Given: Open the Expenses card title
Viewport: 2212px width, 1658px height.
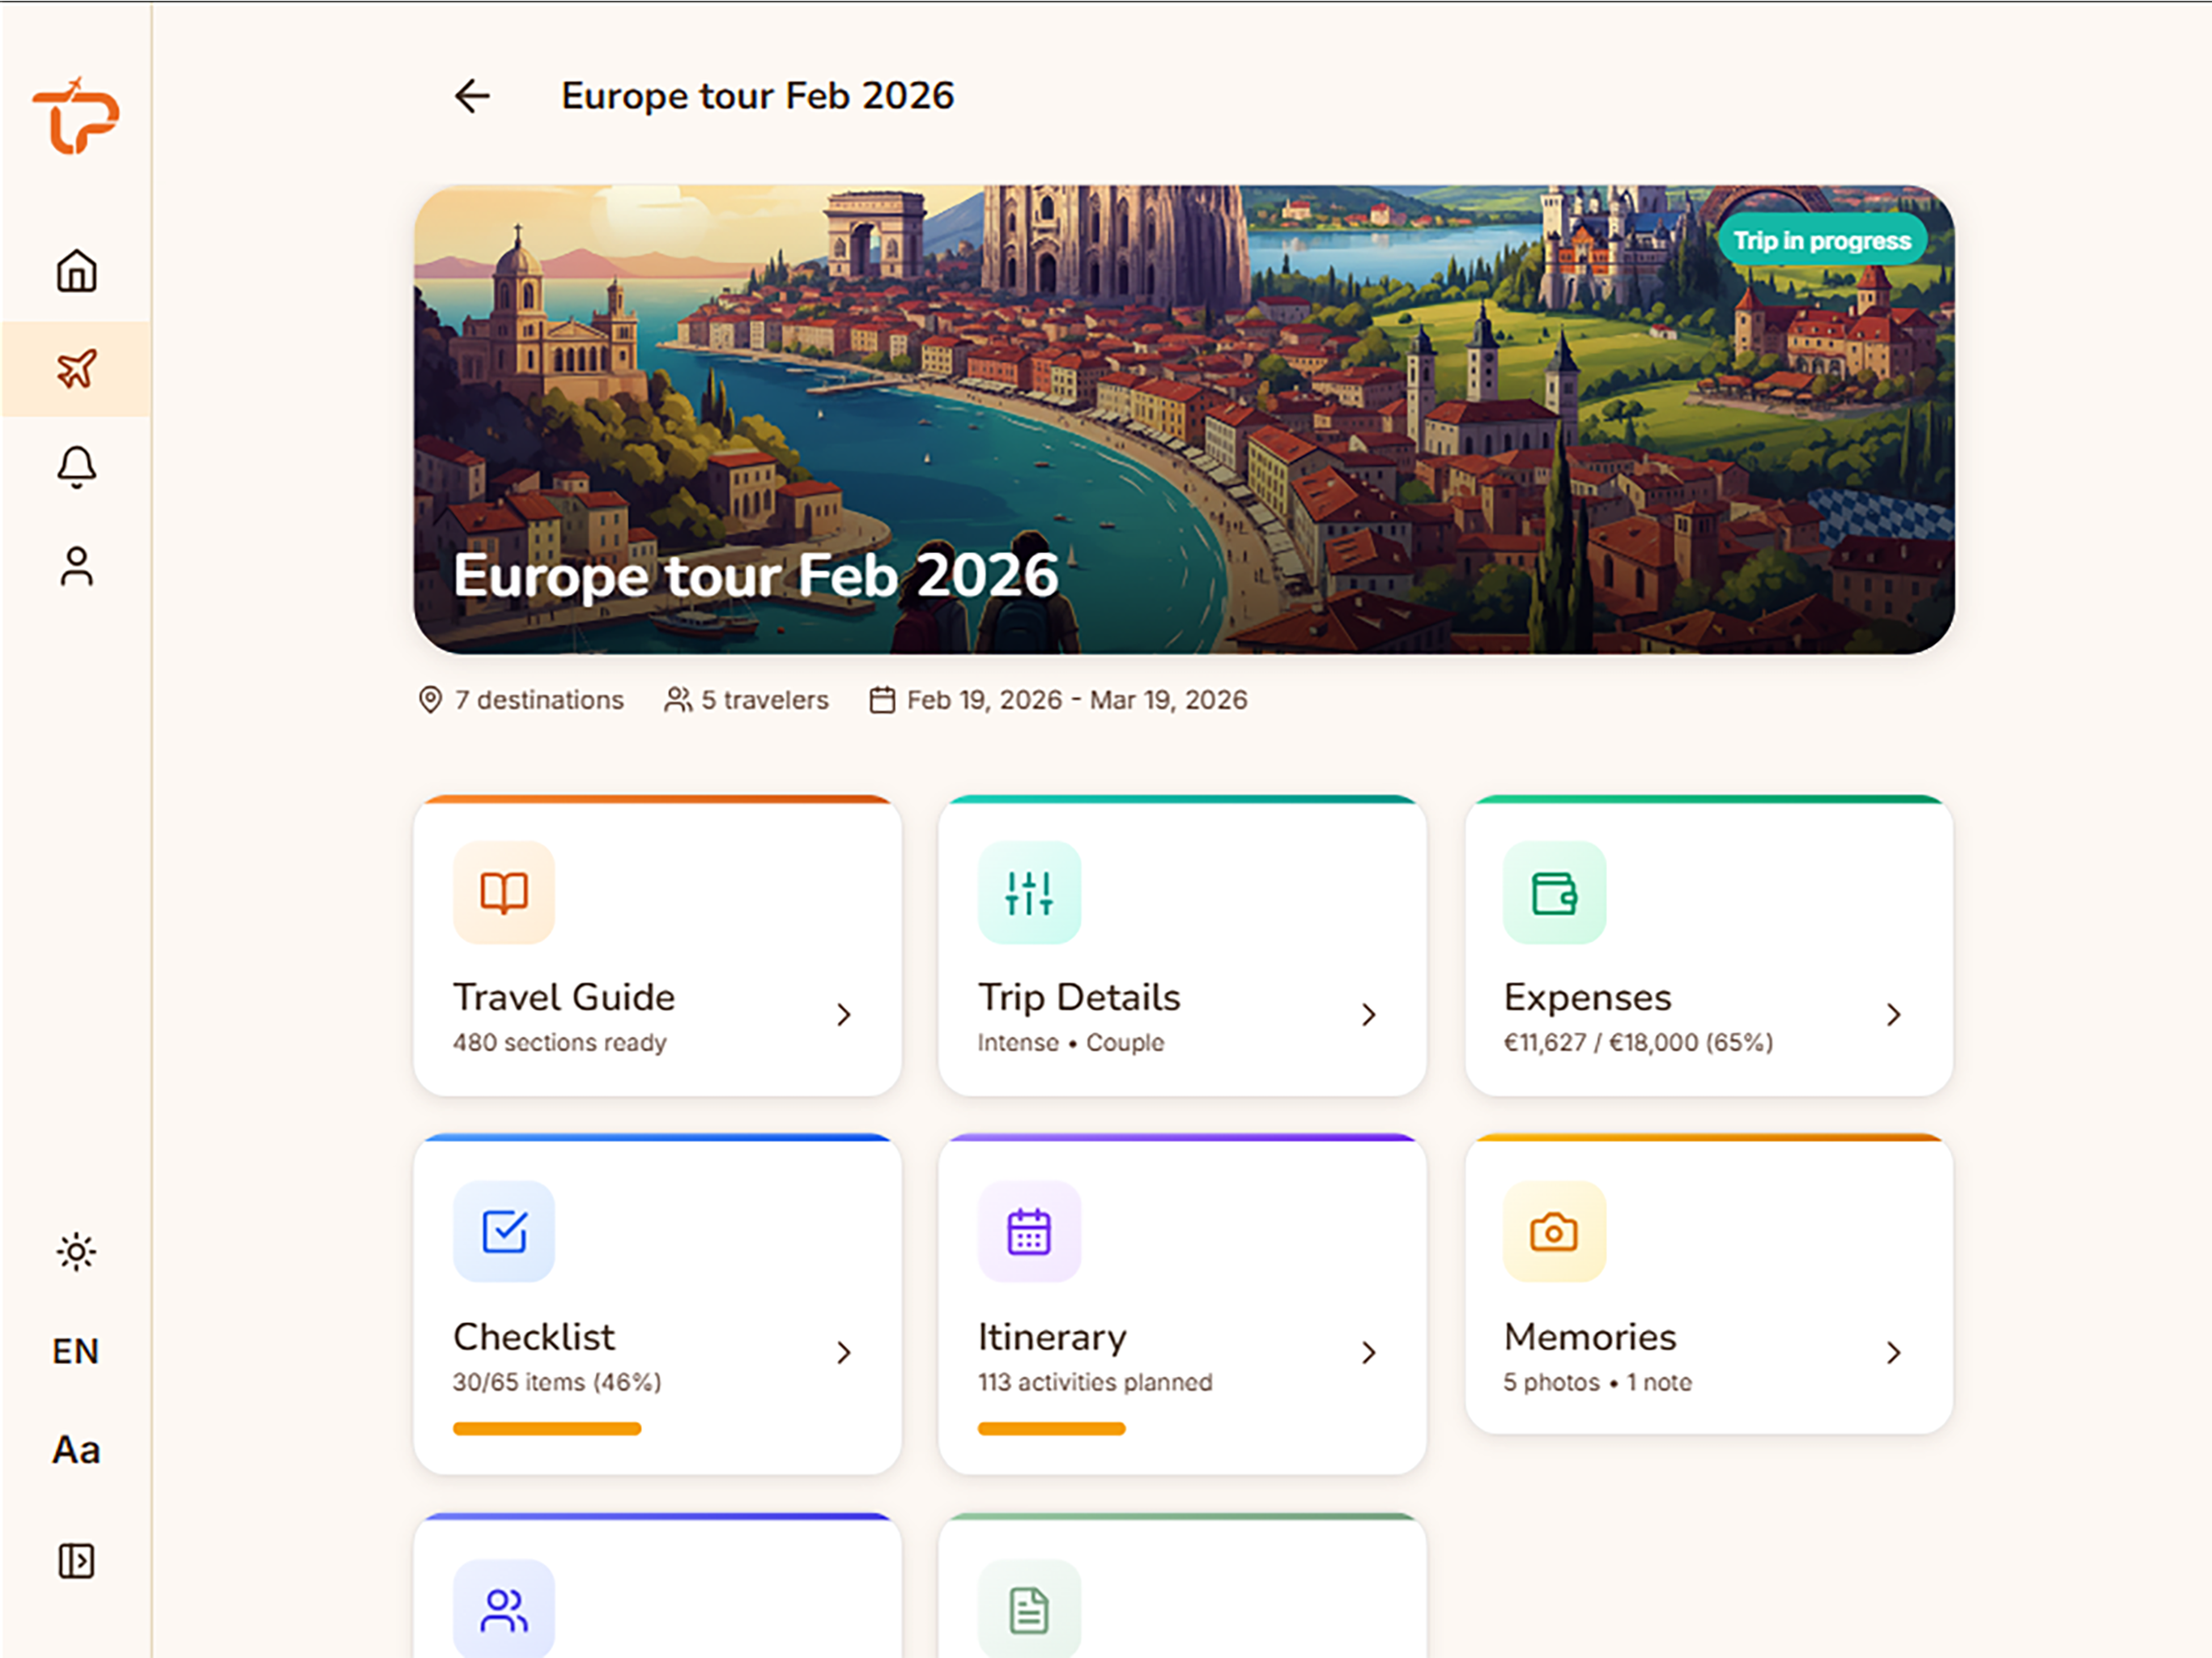Looking at the screenshot, I should (1587, 997).
